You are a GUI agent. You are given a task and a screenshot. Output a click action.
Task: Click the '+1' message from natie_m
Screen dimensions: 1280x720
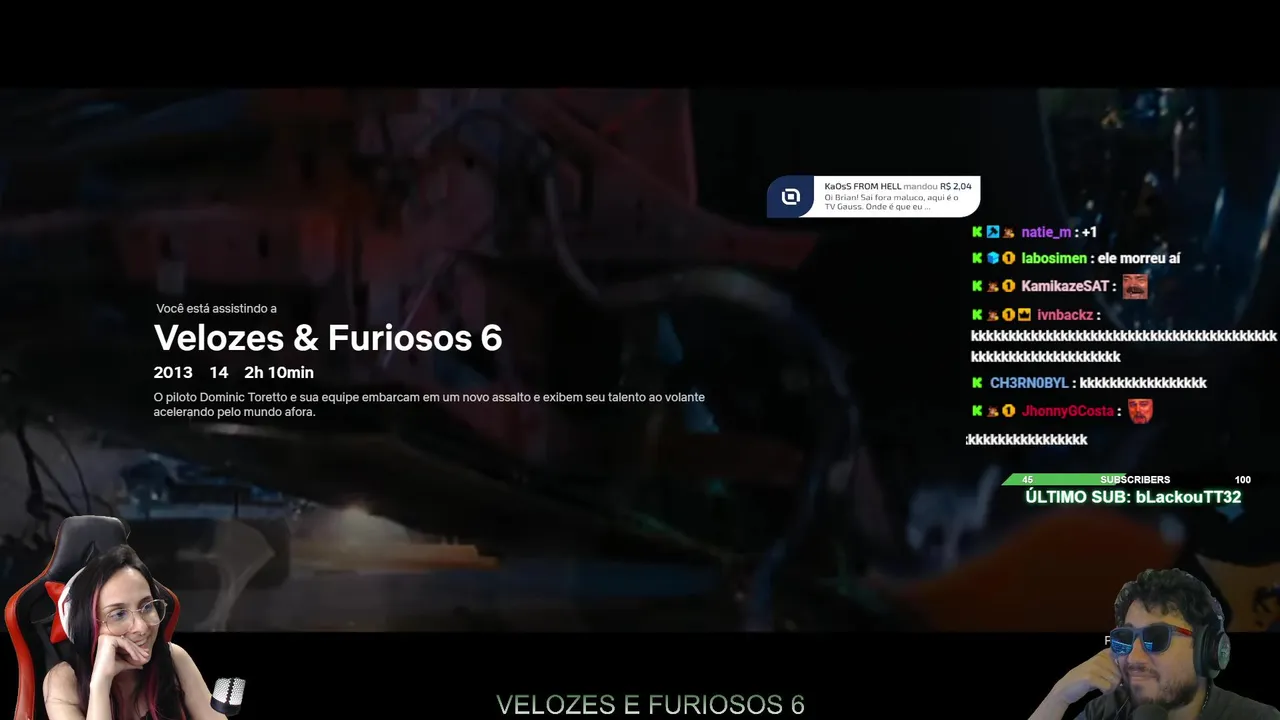[x=1089, y=232]
